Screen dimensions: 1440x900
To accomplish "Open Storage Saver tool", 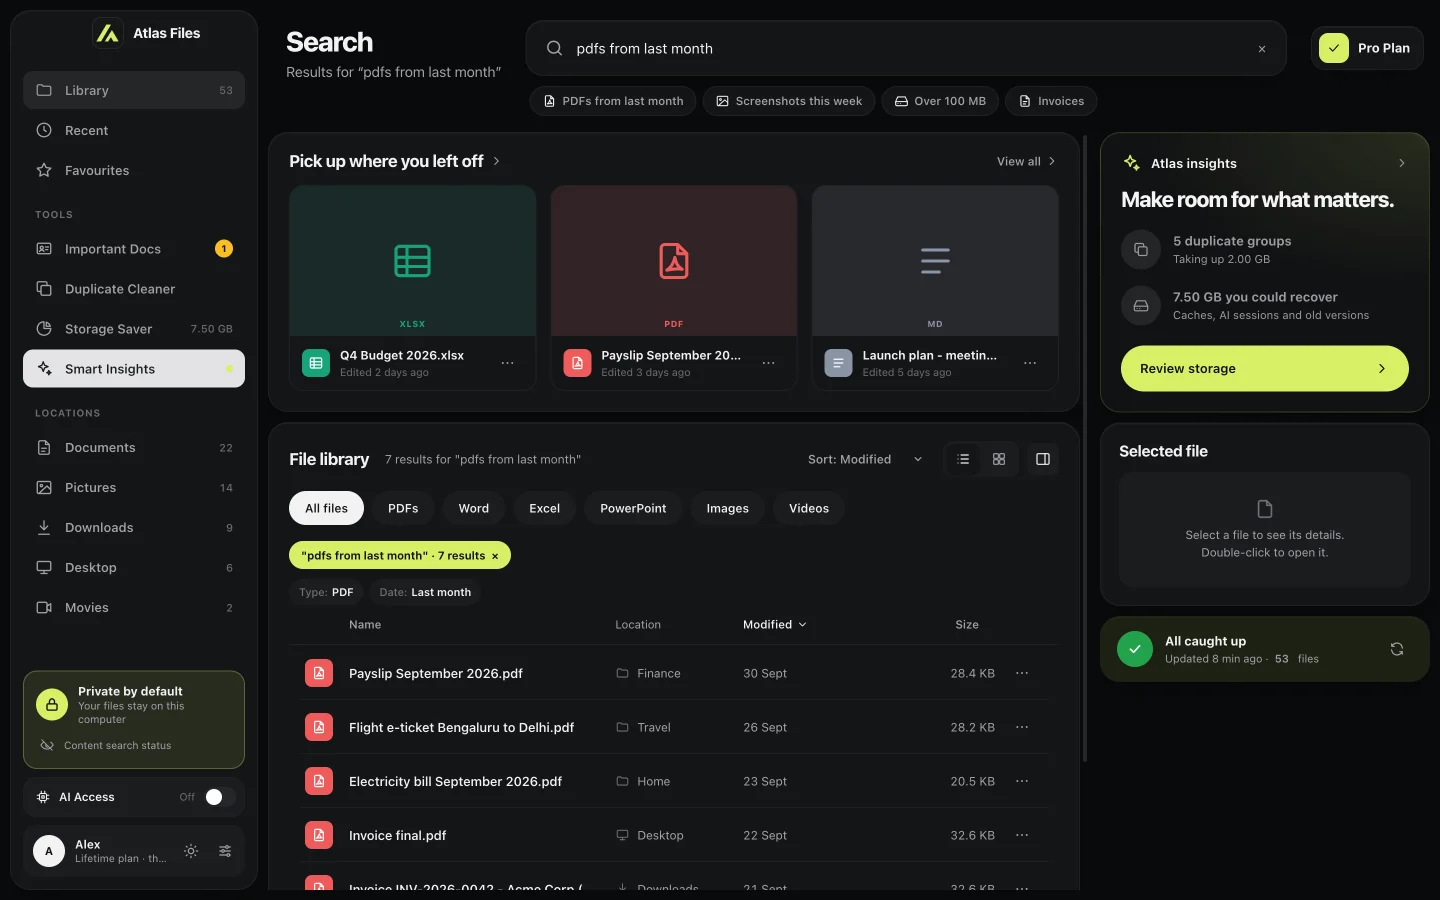I will coord(134,329).
